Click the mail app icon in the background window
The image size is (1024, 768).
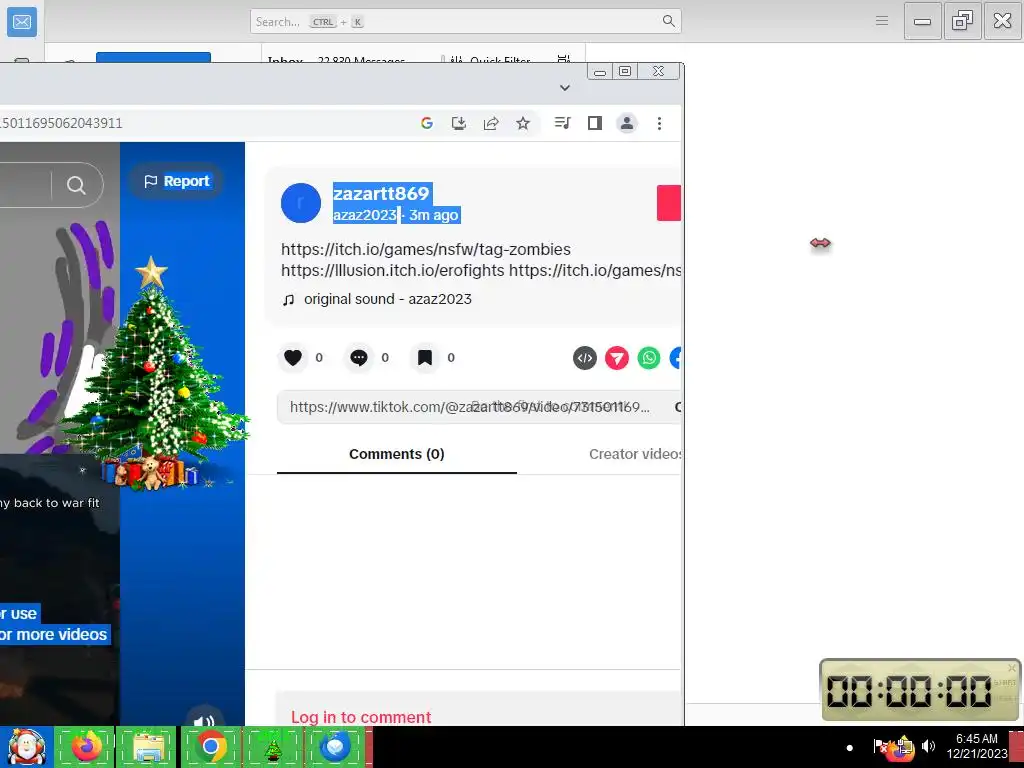(x=22, y=22)
